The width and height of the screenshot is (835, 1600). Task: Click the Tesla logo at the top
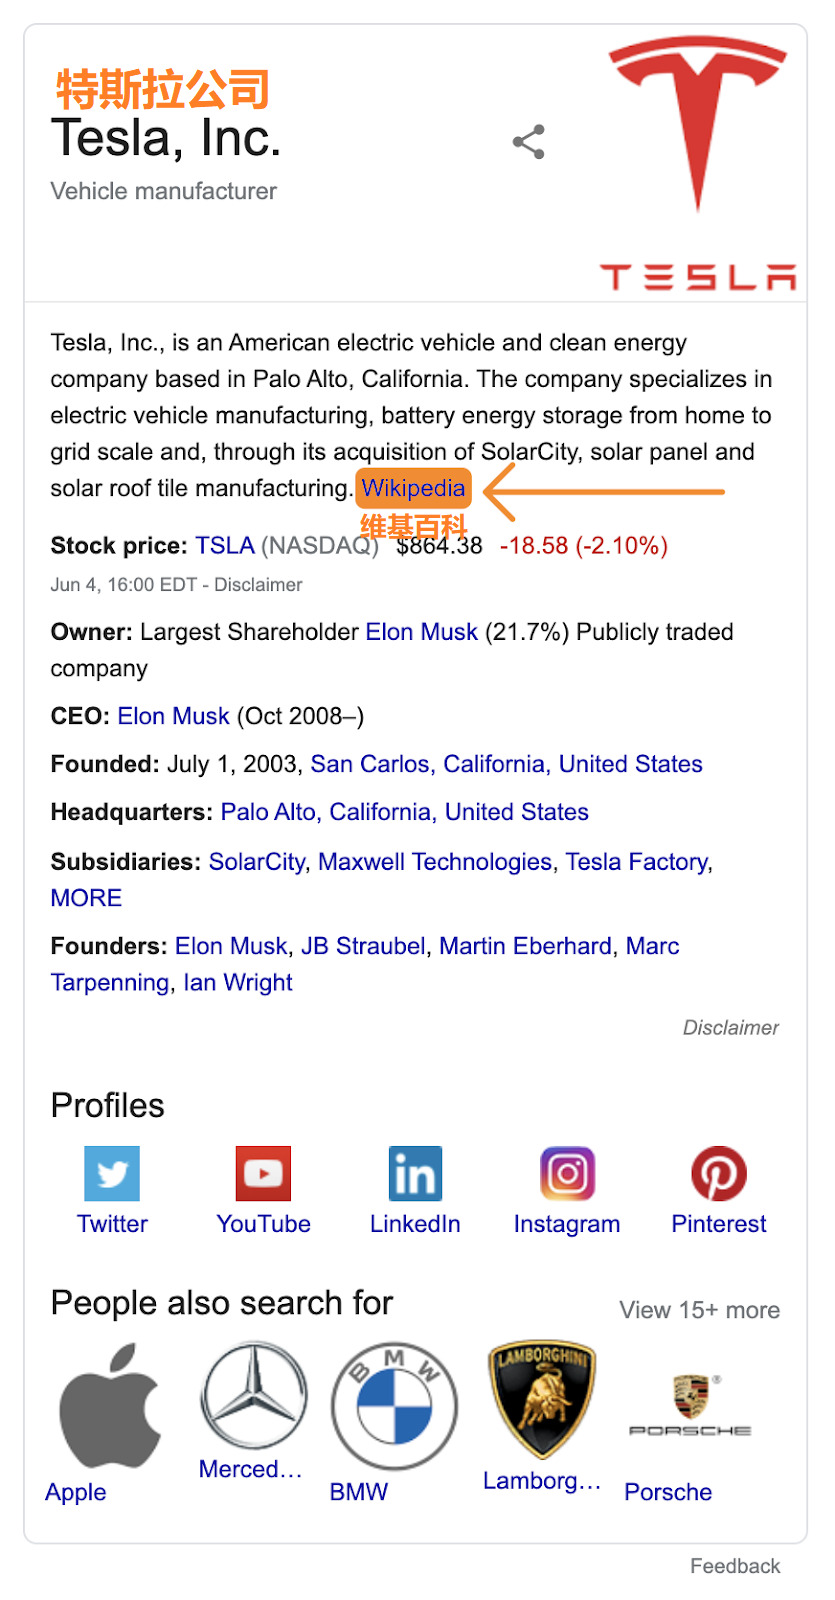click(697, 120)
